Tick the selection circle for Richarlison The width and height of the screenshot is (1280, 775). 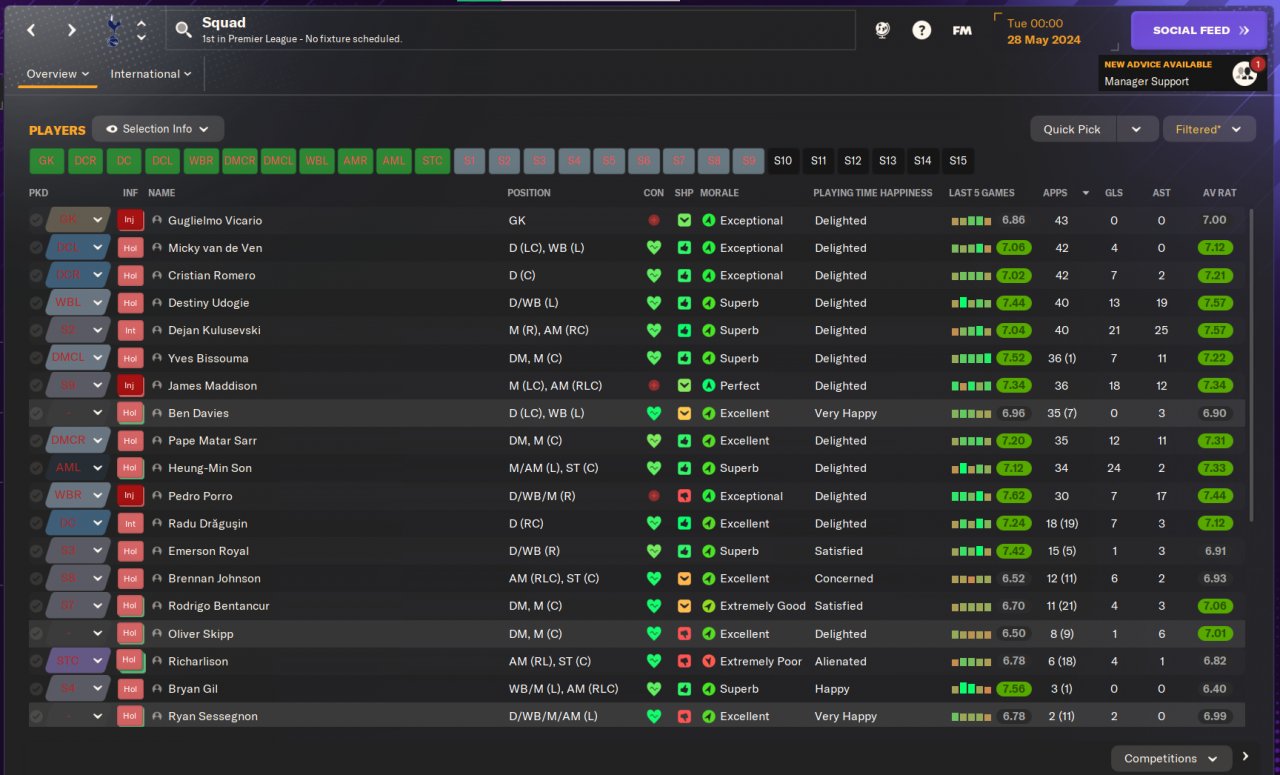(36, 661)
